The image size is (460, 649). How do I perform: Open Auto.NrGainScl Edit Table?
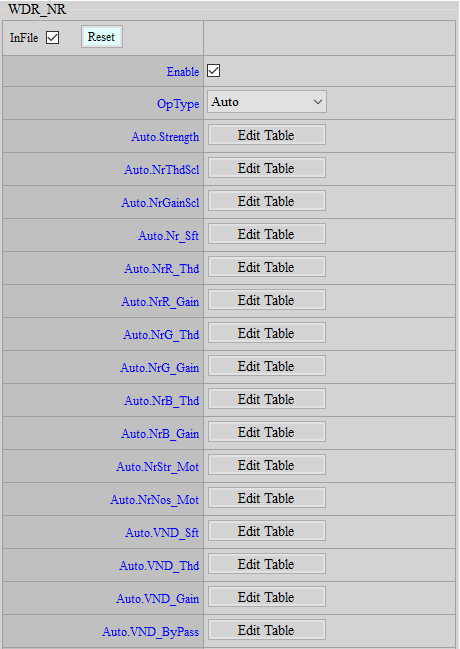click(x=267, y=201)
